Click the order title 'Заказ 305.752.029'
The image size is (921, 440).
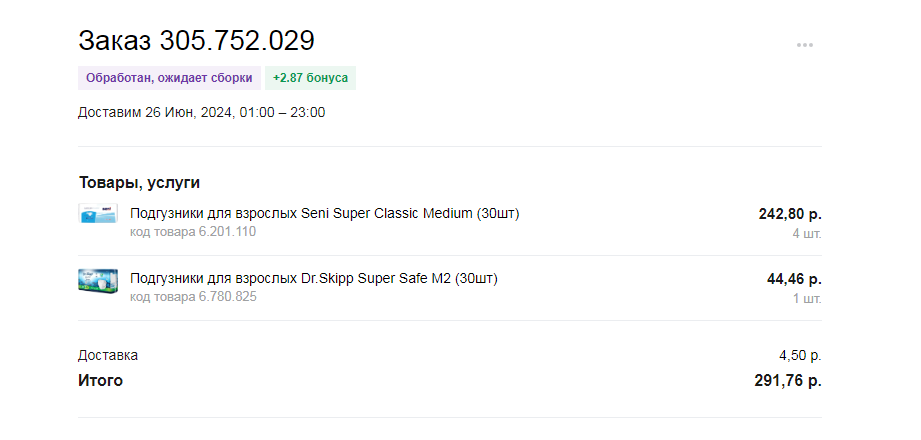tap(196, 41)
